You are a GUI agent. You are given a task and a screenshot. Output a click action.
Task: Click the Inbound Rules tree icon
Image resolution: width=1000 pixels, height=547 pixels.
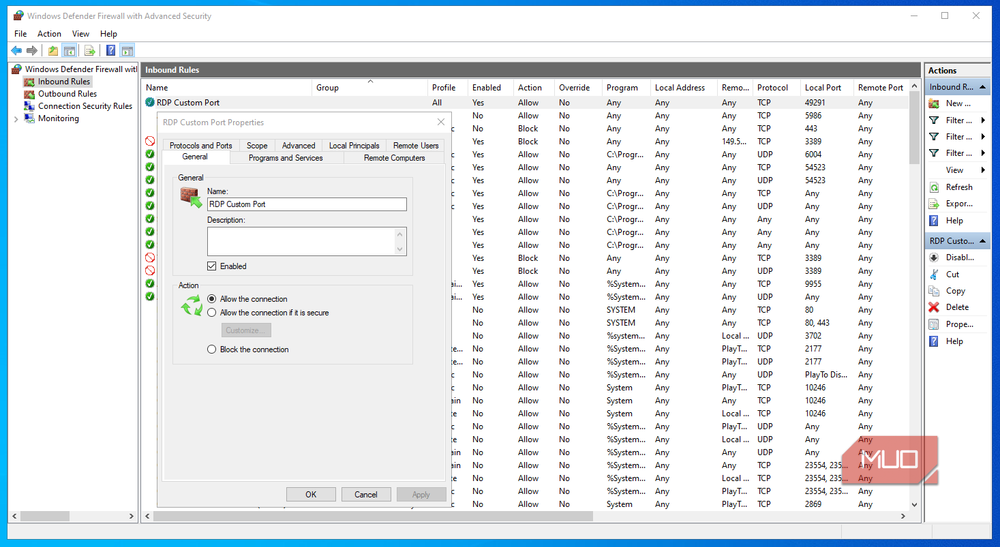click(x=29, y=82)
